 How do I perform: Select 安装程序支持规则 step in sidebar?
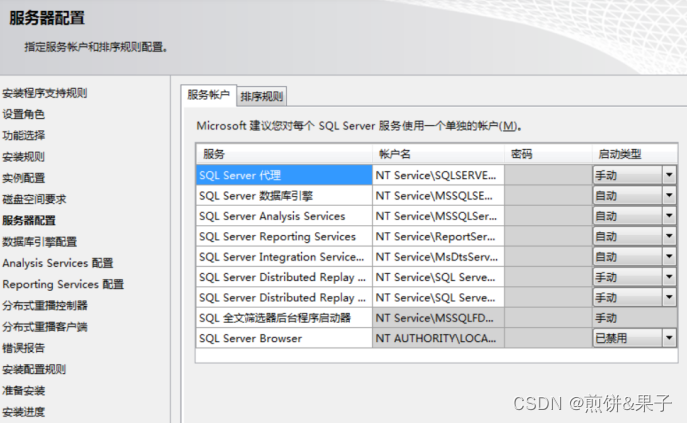[45, 93]
